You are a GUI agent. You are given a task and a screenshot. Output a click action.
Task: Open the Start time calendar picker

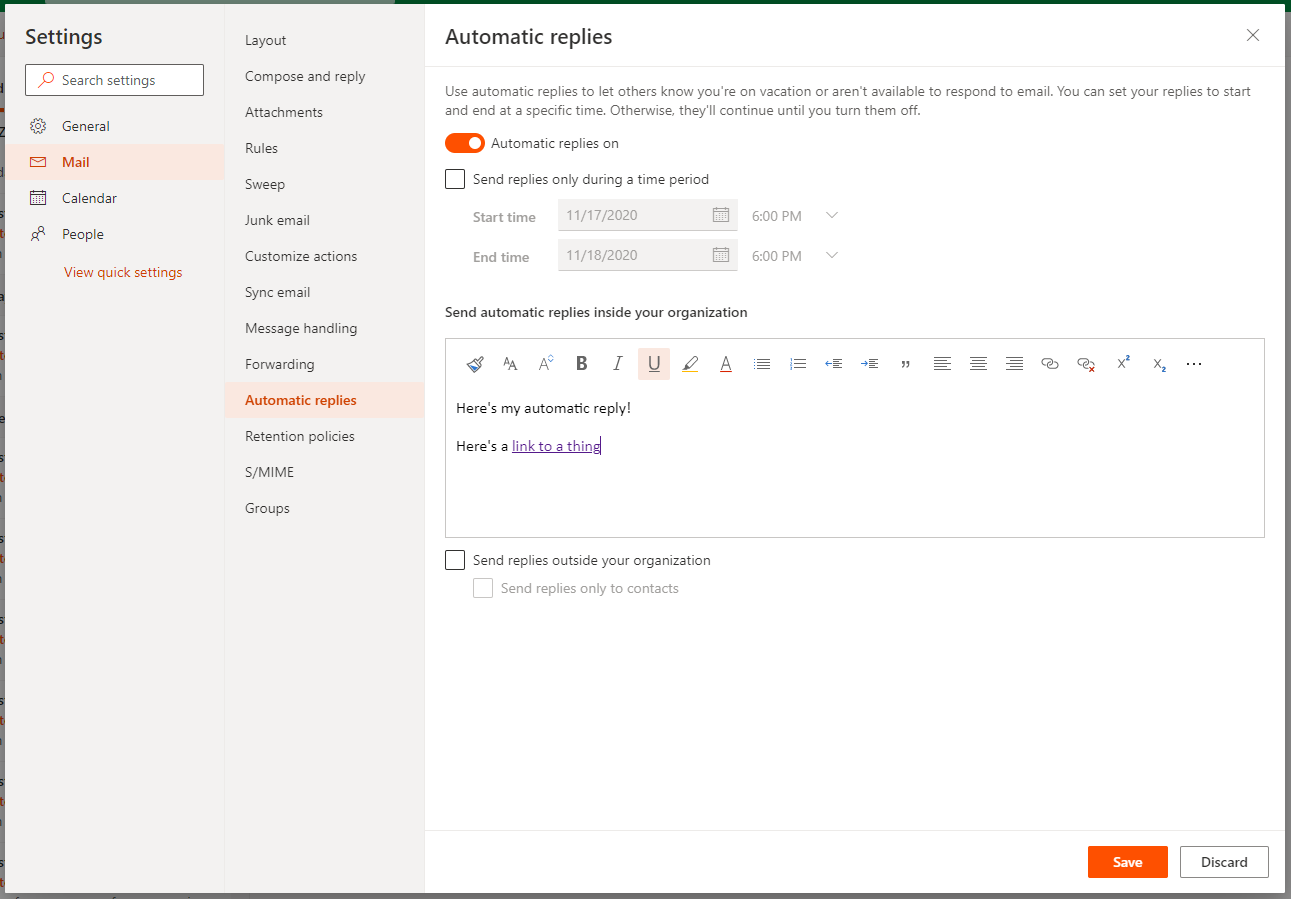click(721, 215)
